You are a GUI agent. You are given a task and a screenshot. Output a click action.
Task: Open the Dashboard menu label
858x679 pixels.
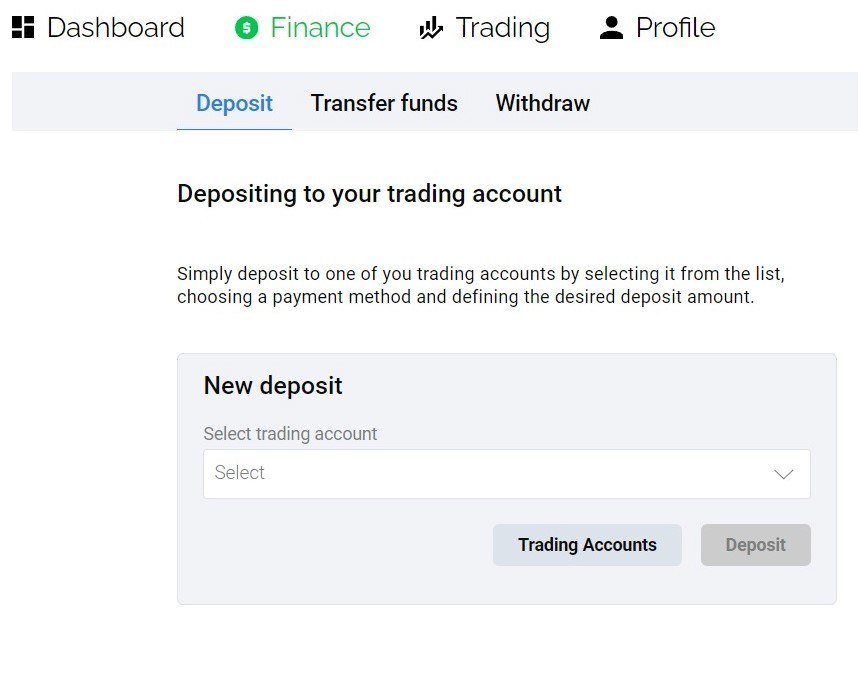click(115, 28)
